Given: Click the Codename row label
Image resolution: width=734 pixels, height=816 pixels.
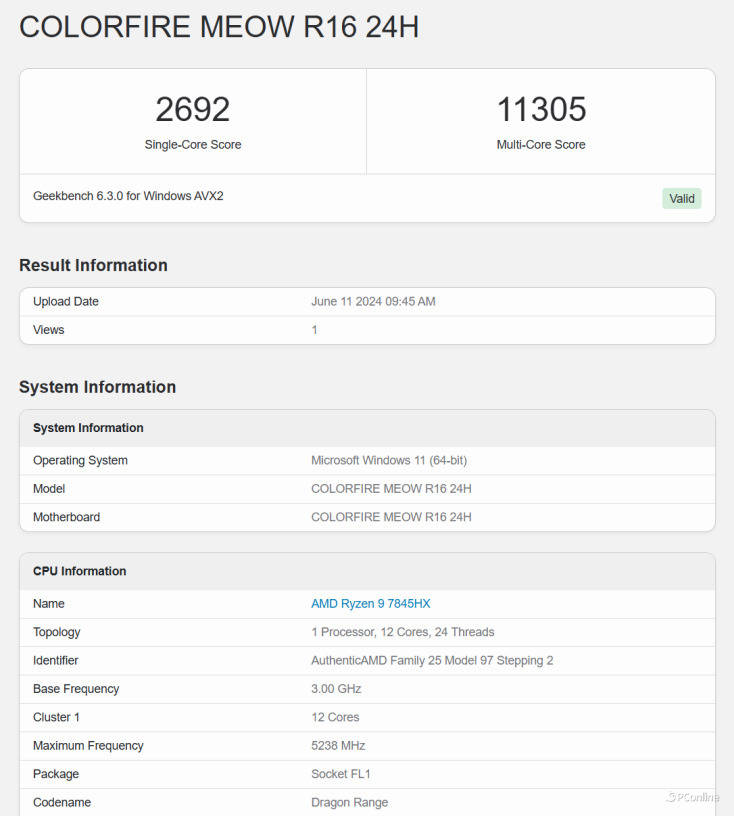Looking at the screenshot, I should 62,802.
